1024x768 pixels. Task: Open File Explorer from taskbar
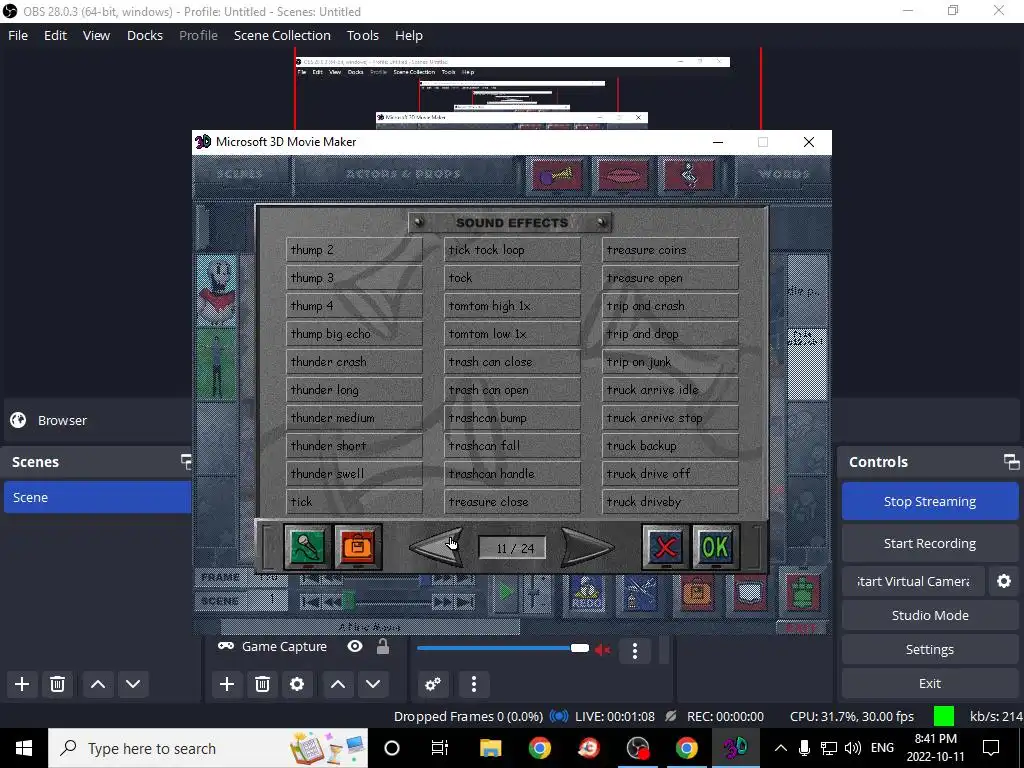[490, 748]
